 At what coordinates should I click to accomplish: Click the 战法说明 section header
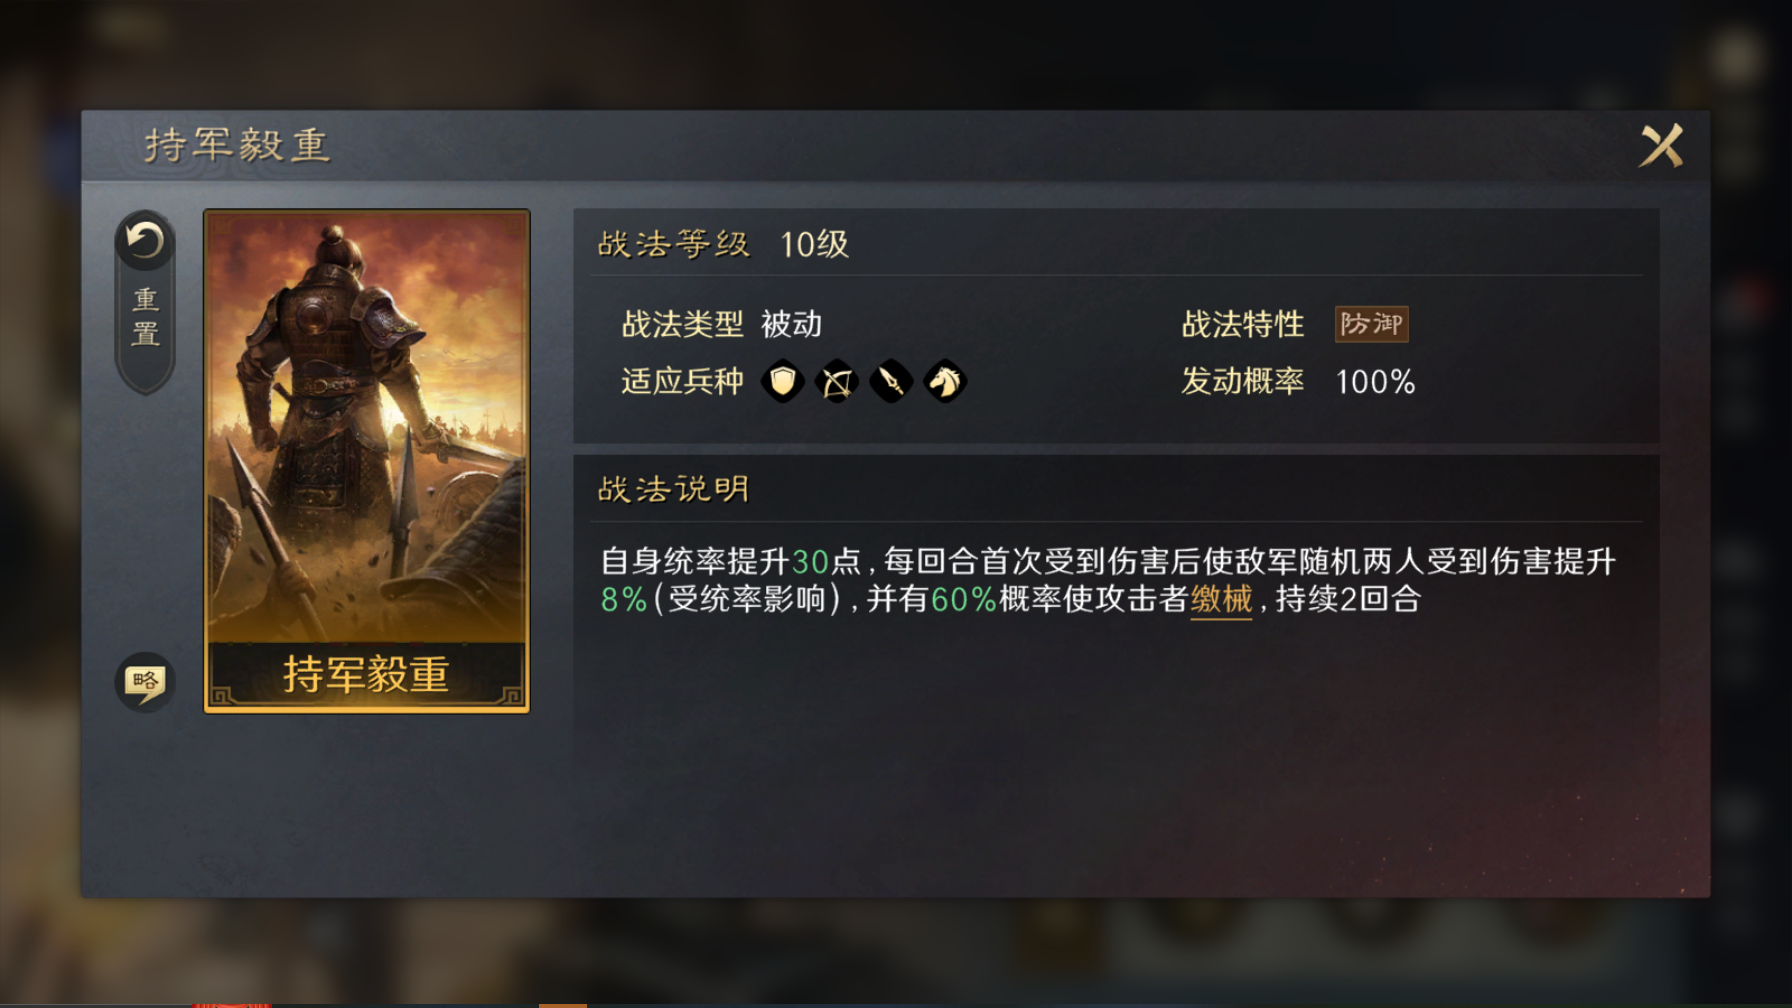(x=673, y=489)
